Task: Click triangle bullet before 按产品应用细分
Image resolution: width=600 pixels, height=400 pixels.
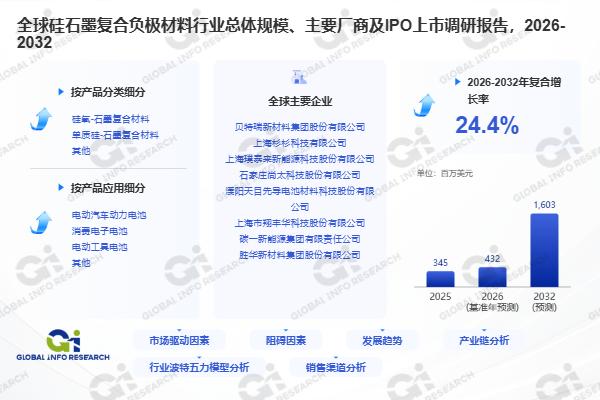Action: coord(61,188)
